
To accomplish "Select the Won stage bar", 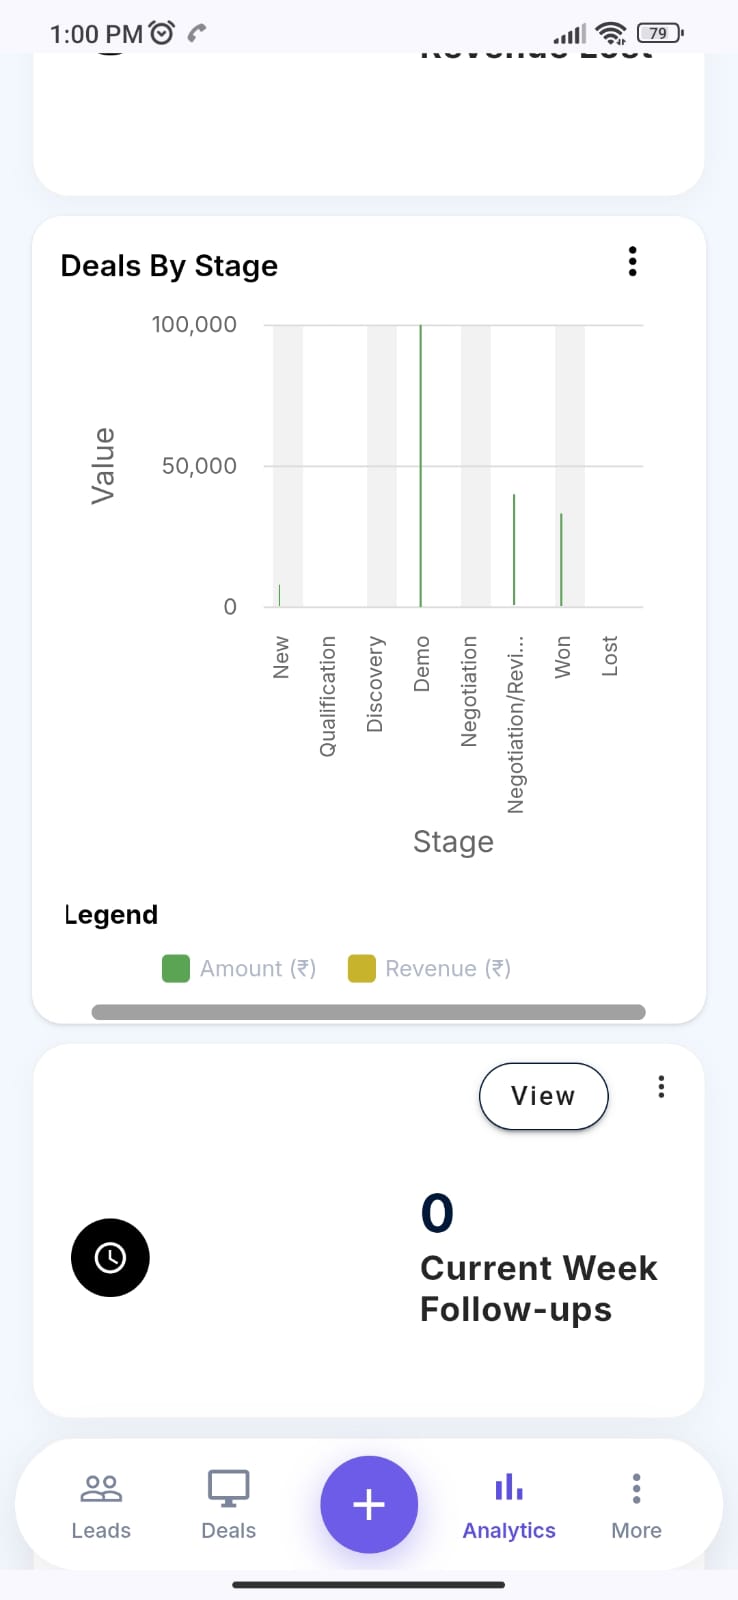I will [x=561, y=560].
